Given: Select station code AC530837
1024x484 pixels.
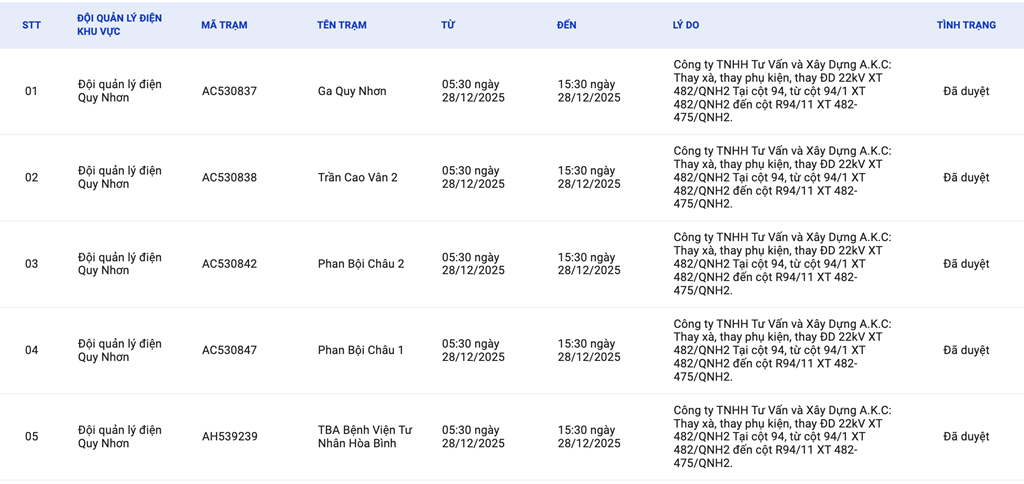Looking at the screenshot, I should (229, 91).
